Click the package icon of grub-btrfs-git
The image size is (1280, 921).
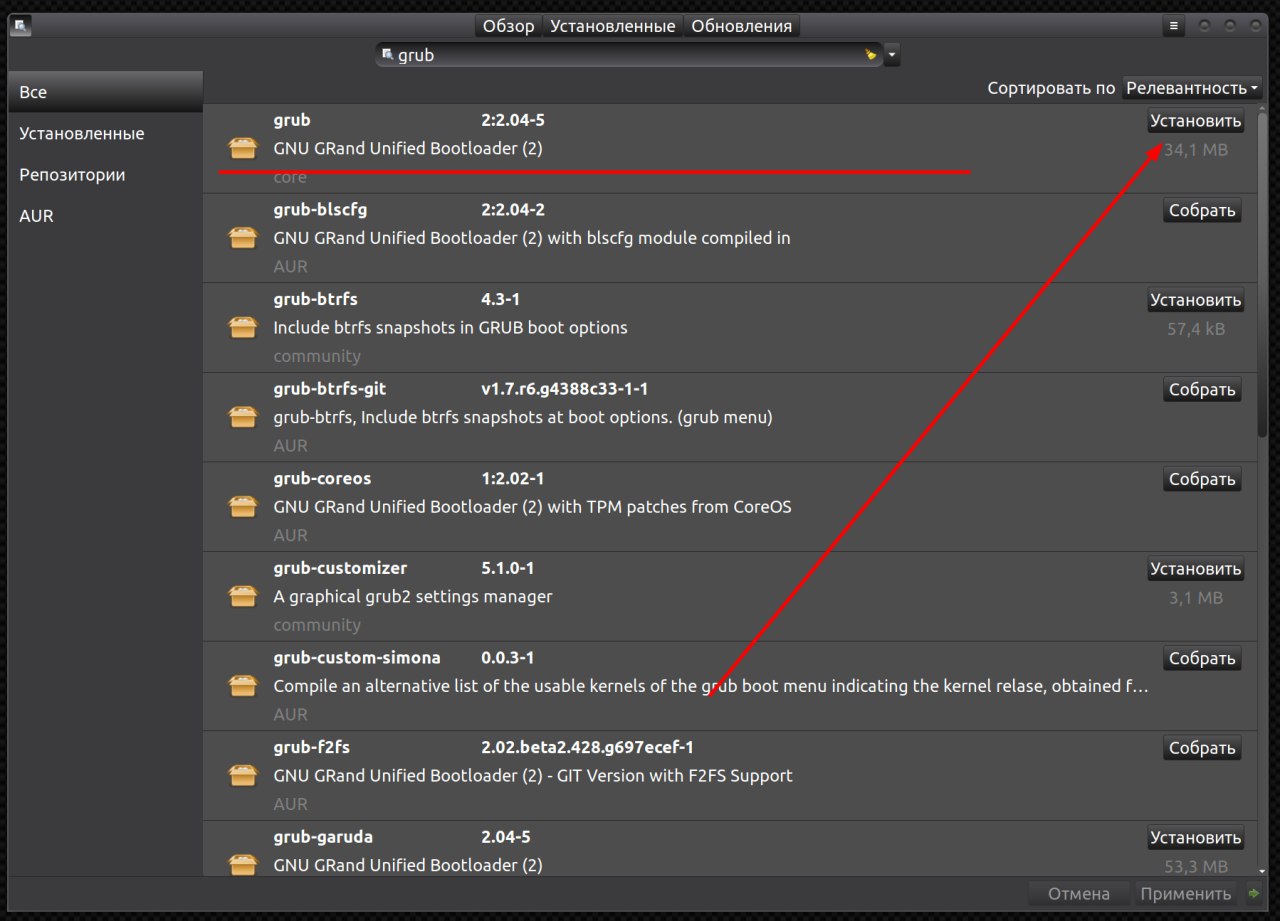[x=243, y=417]
